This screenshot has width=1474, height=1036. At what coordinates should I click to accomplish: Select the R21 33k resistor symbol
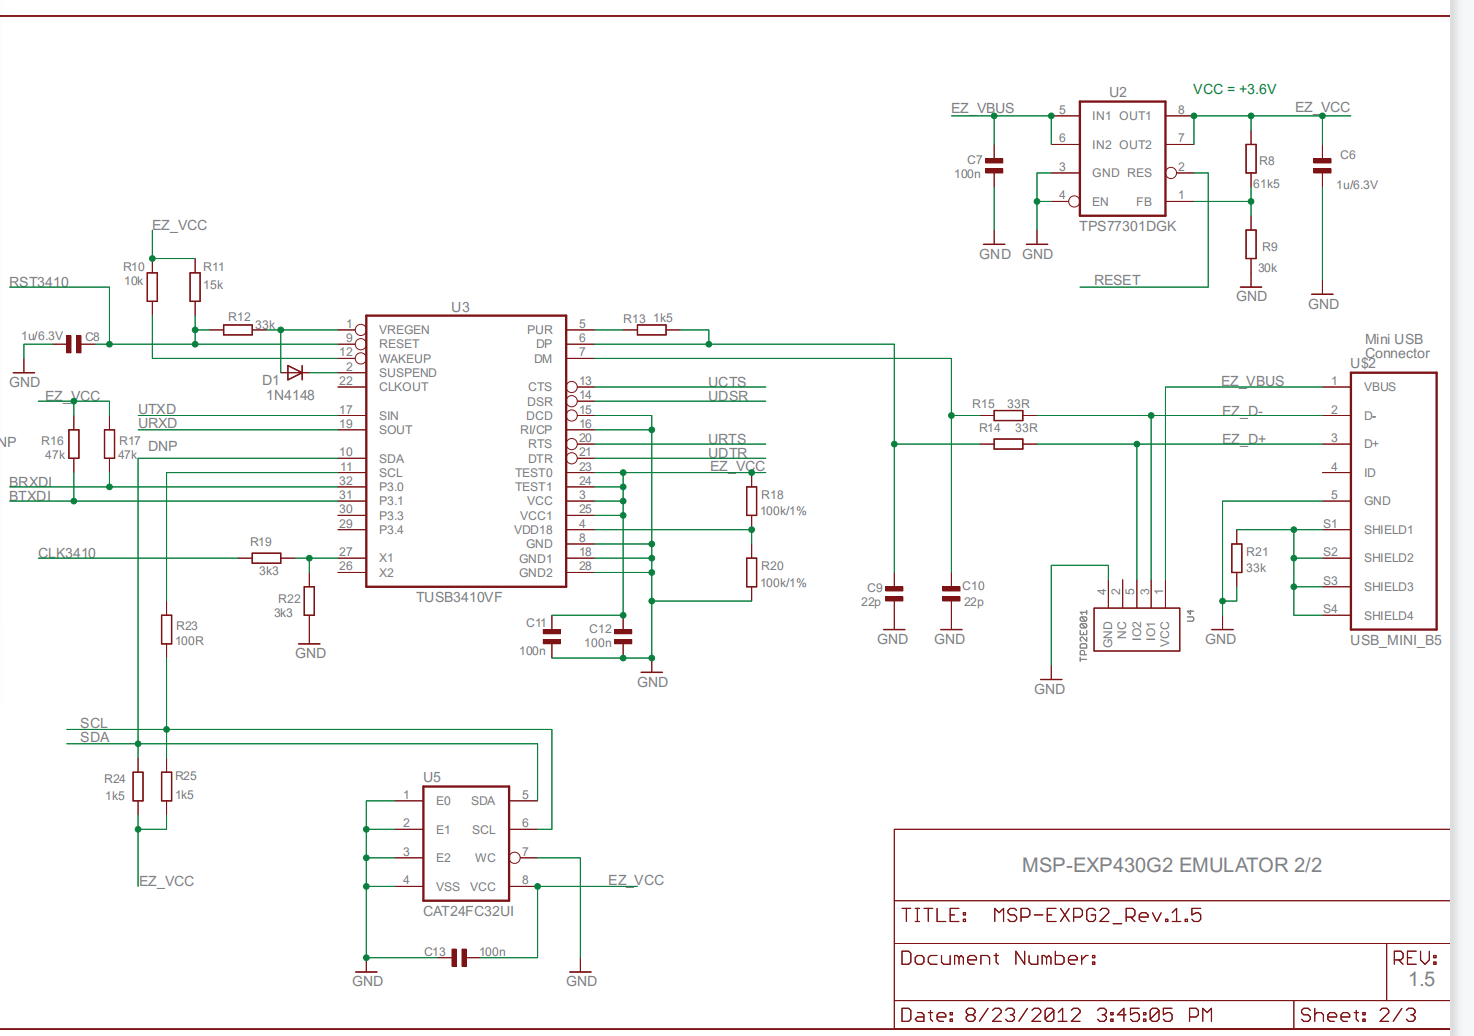pyautogui.click(x=1237, y=558)
